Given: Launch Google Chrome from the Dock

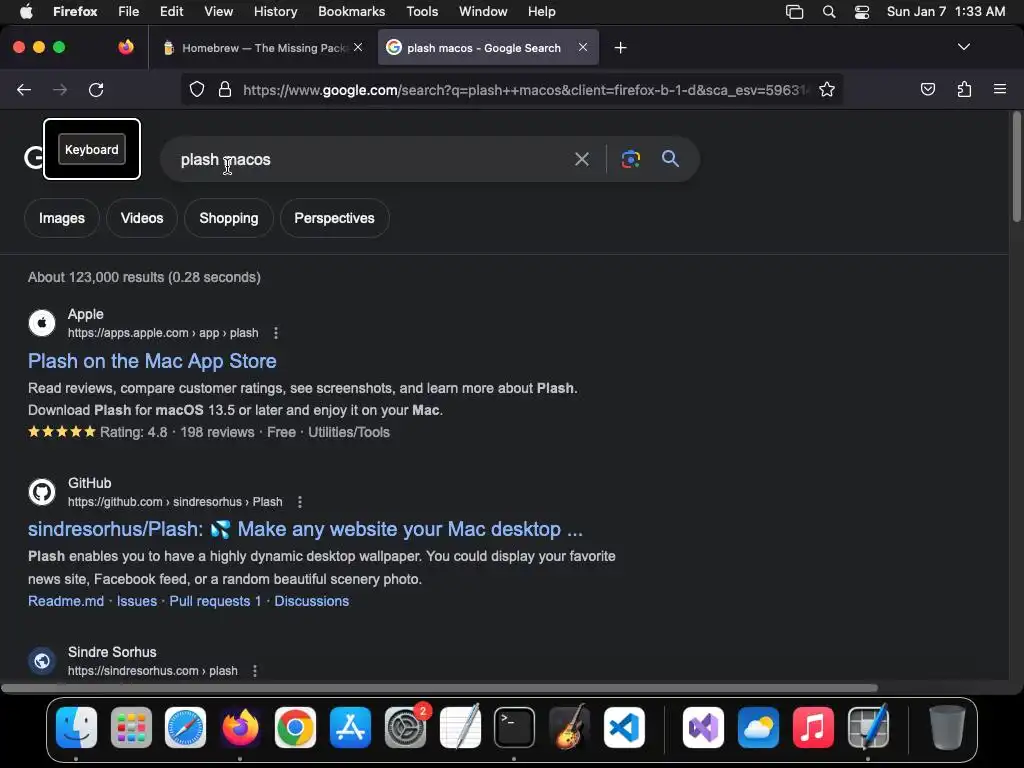Looking at the screenshot, I should coord(295,728).
